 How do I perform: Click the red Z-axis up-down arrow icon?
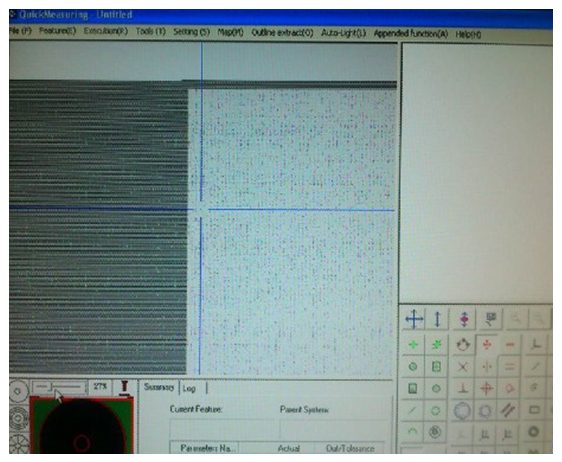[465, 319]
